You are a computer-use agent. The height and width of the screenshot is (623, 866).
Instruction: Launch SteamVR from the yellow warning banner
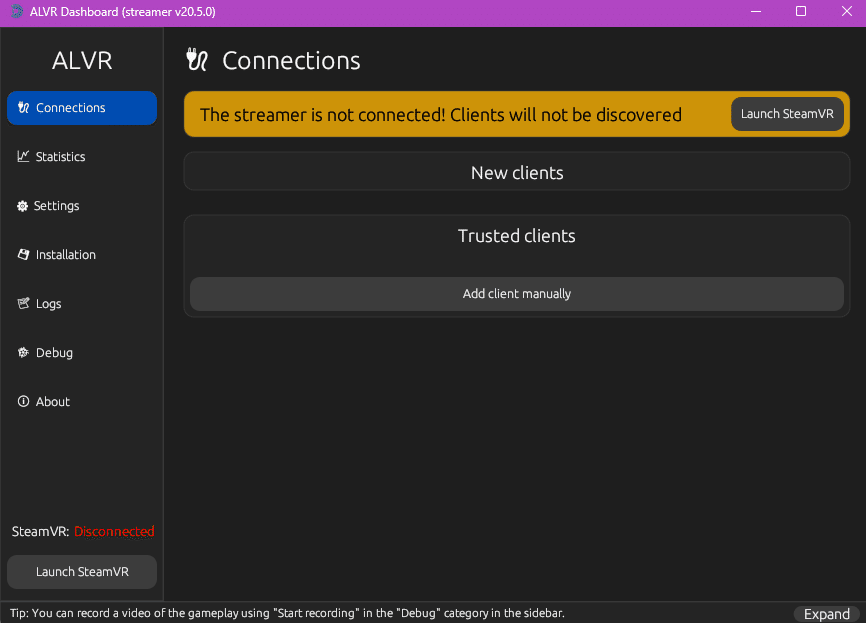pos(787,114)
